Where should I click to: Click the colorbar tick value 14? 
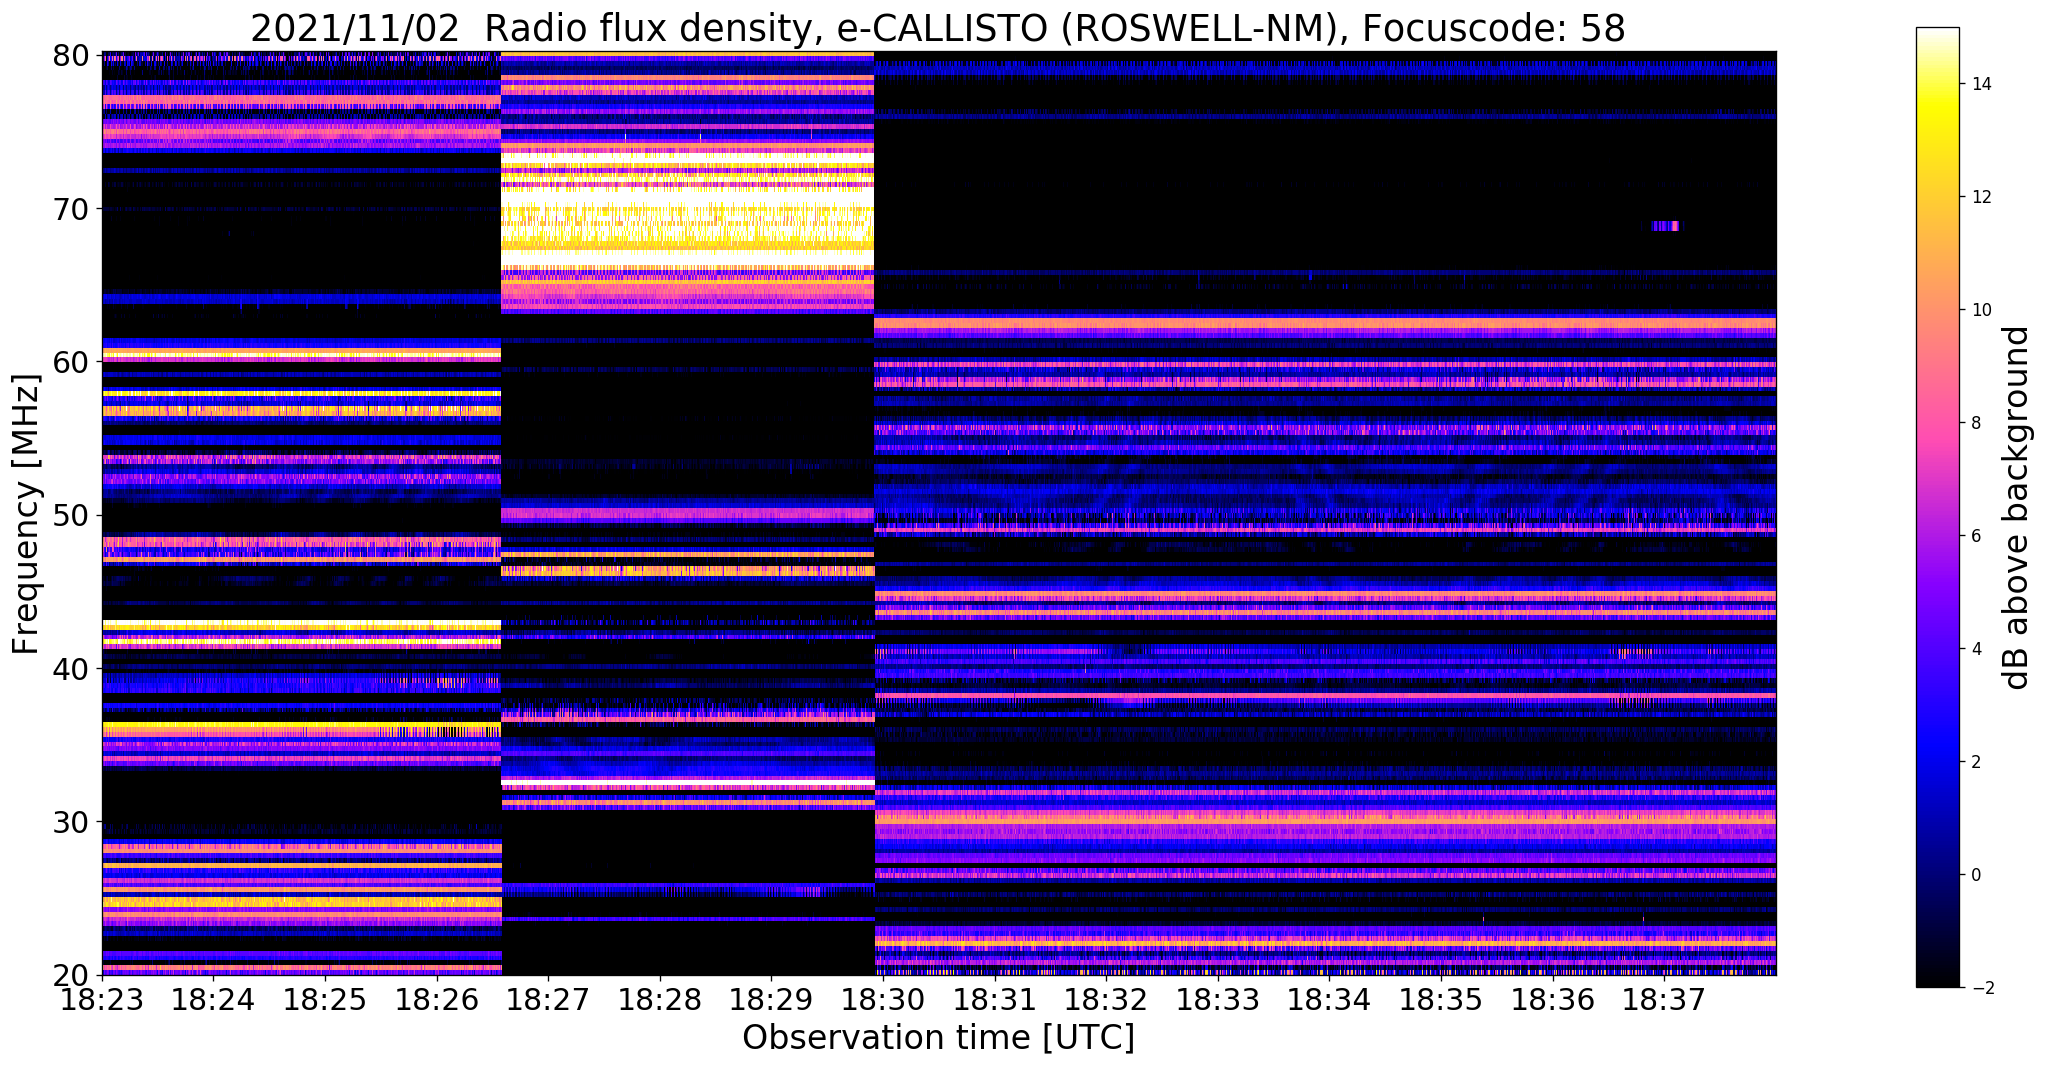point(1981,84)
